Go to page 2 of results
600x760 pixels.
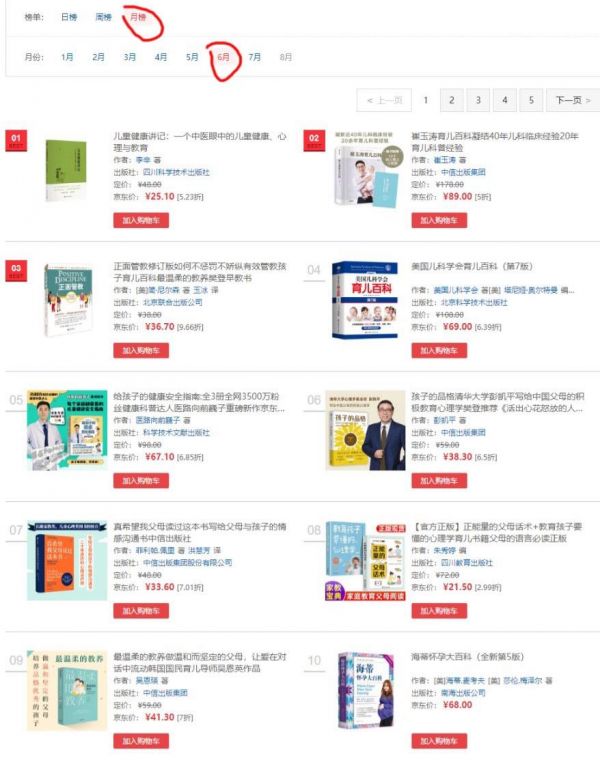click(x=452, y=100)
